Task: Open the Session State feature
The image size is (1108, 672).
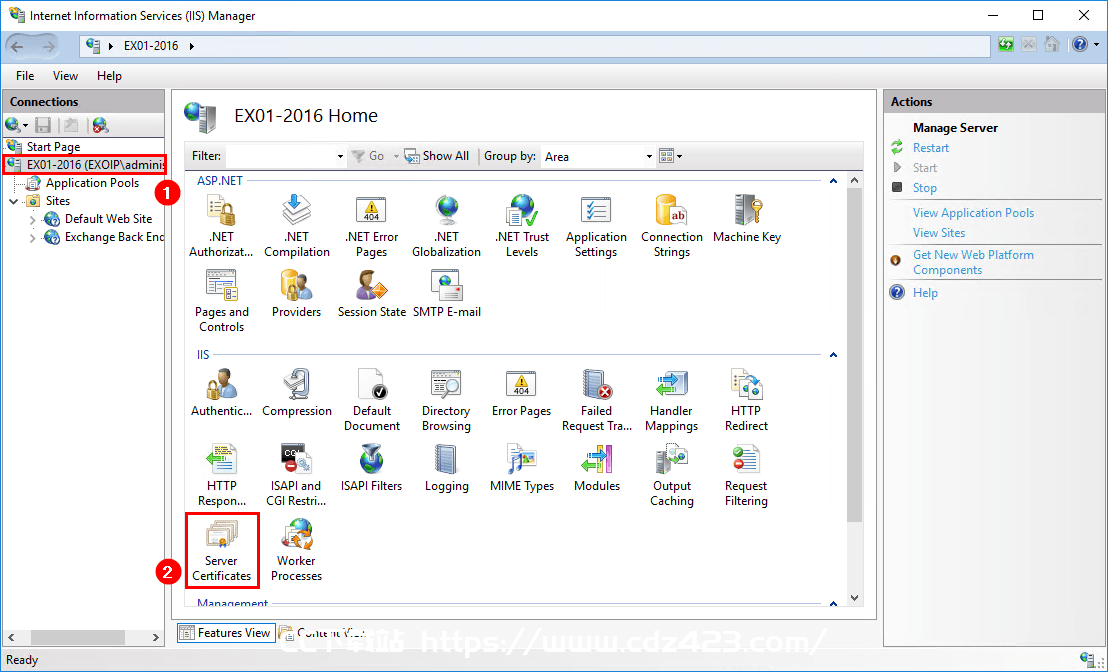Action: point(372,294)
